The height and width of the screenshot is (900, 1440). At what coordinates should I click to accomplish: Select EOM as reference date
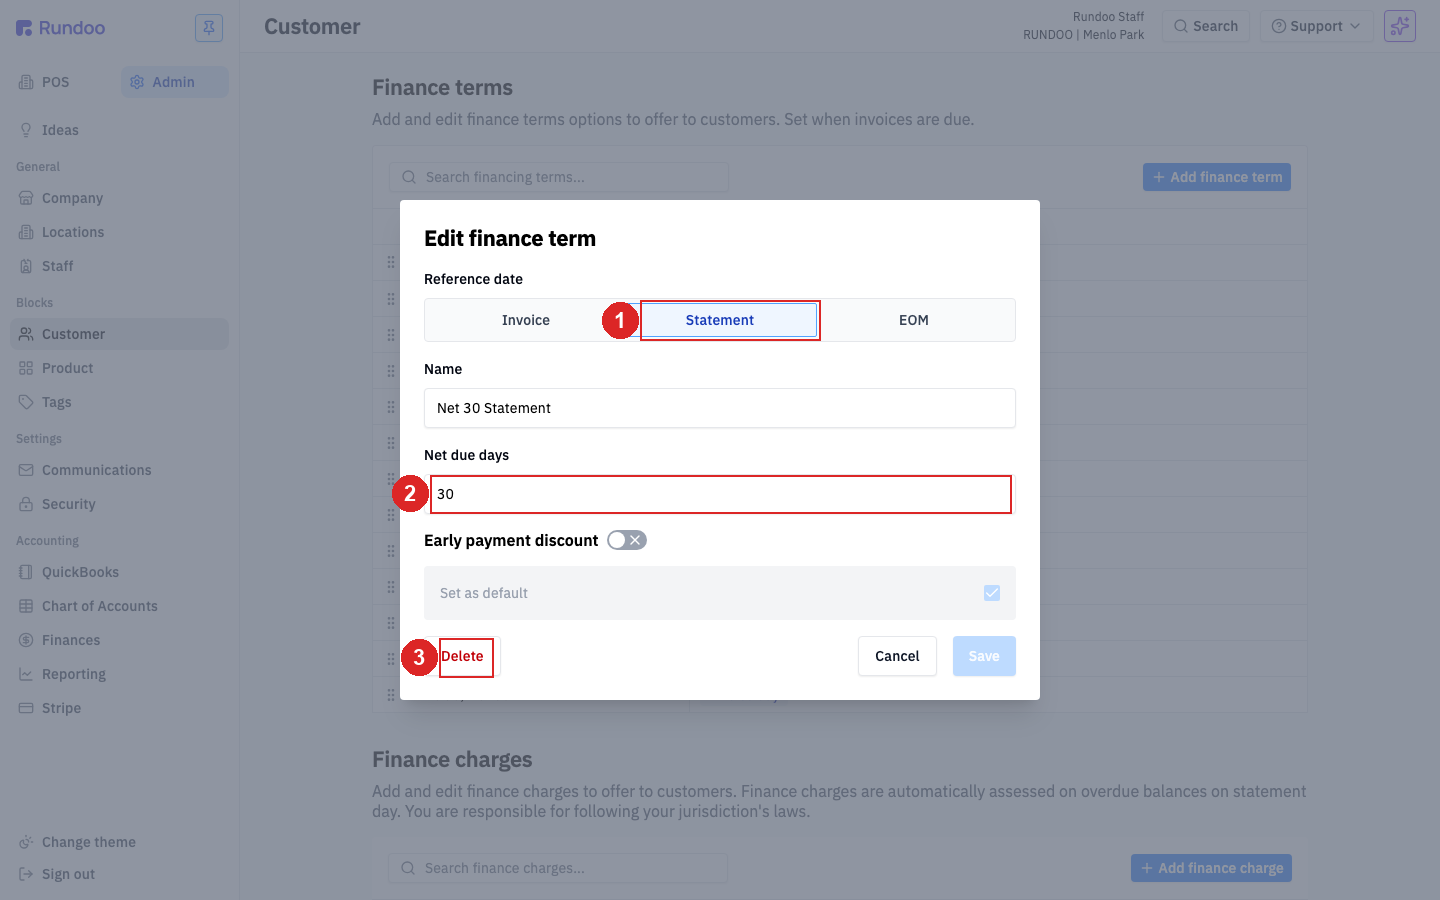[914, 320]
